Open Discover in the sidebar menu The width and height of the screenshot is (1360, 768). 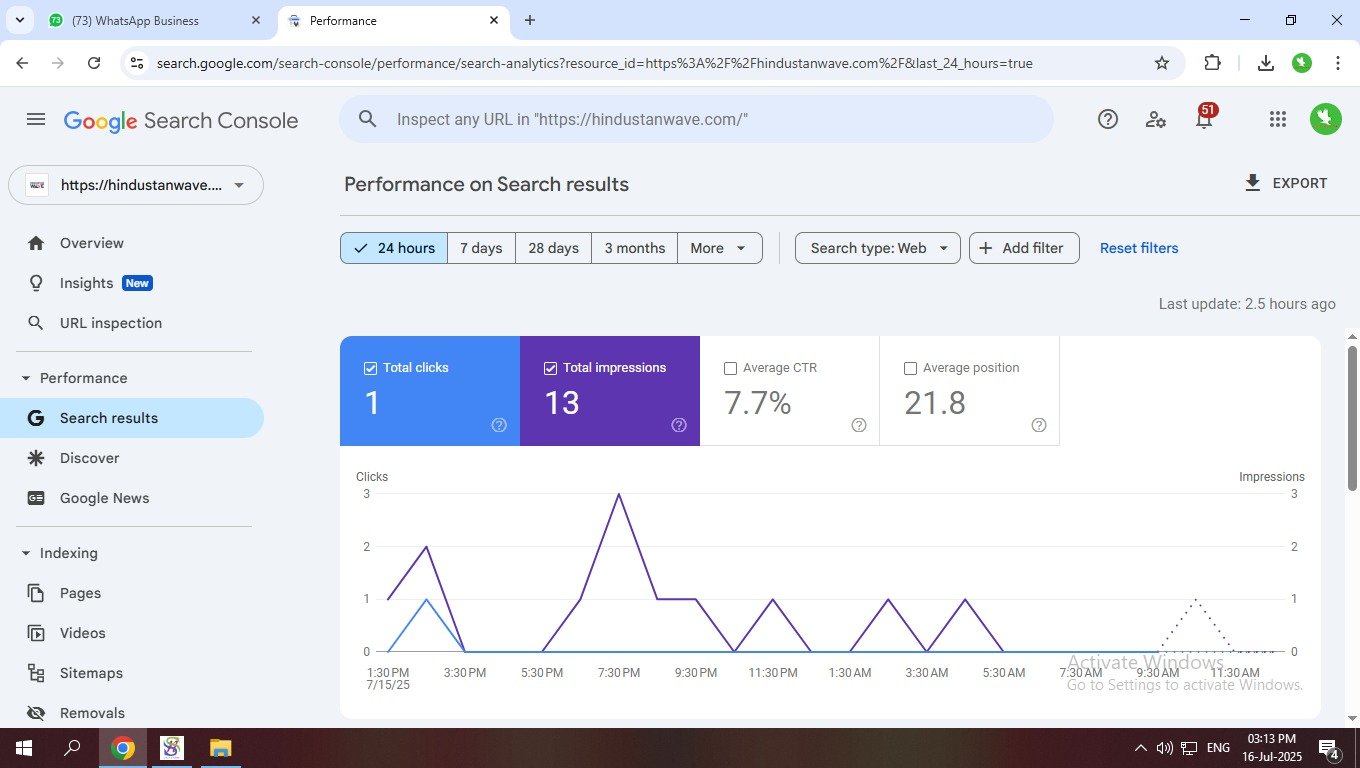pyautogui.click(x=89, y=458)
